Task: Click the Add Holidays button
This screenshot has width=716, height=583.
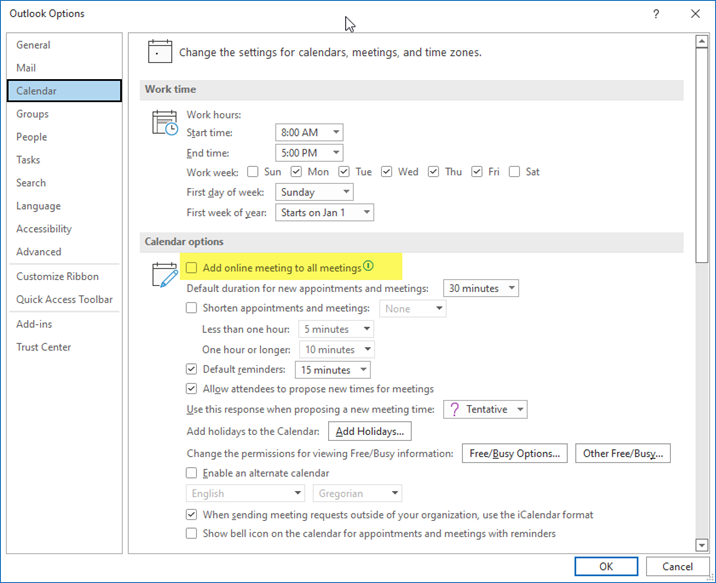Action: (370, 432)
